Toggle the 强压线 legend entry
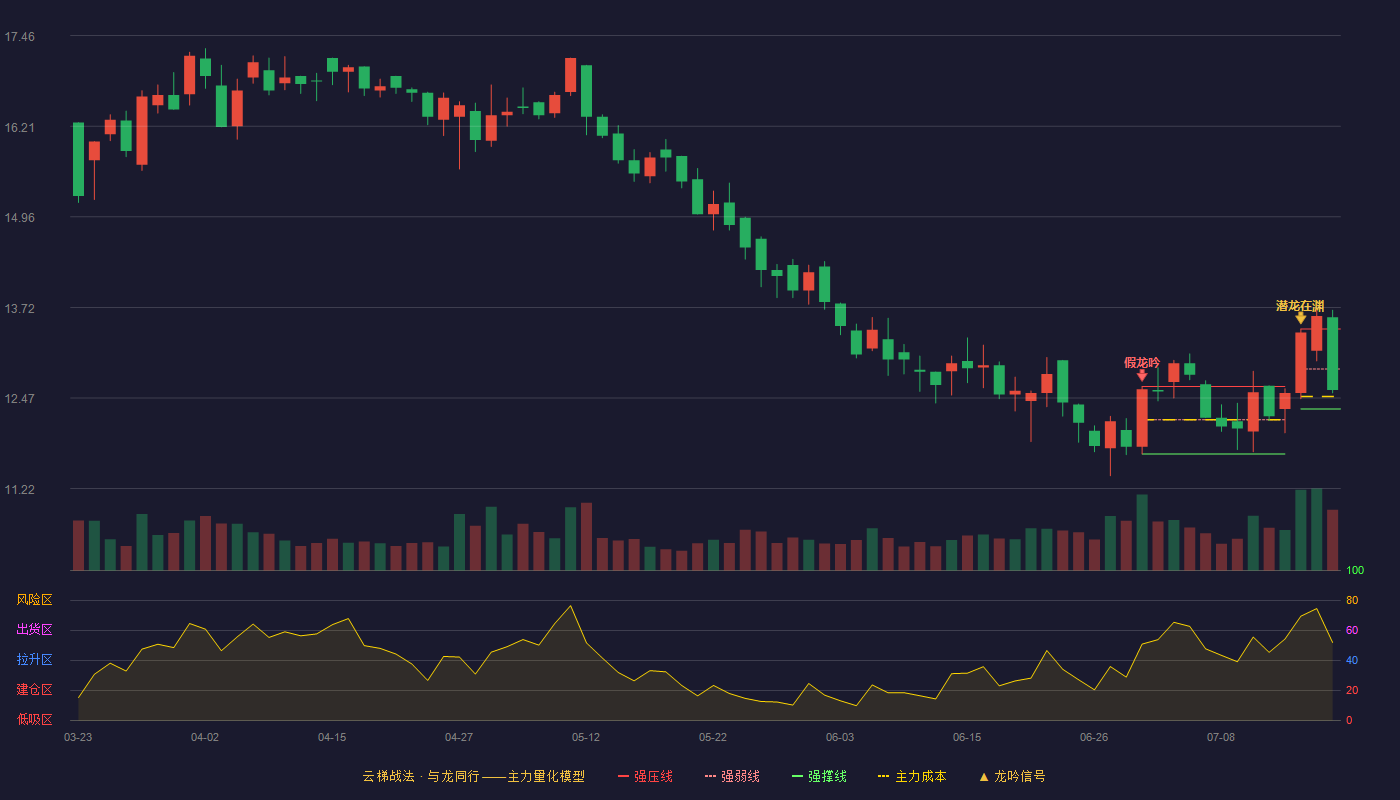The height and width of the screenshot is (800, 1400). click(x=645, y=776)
